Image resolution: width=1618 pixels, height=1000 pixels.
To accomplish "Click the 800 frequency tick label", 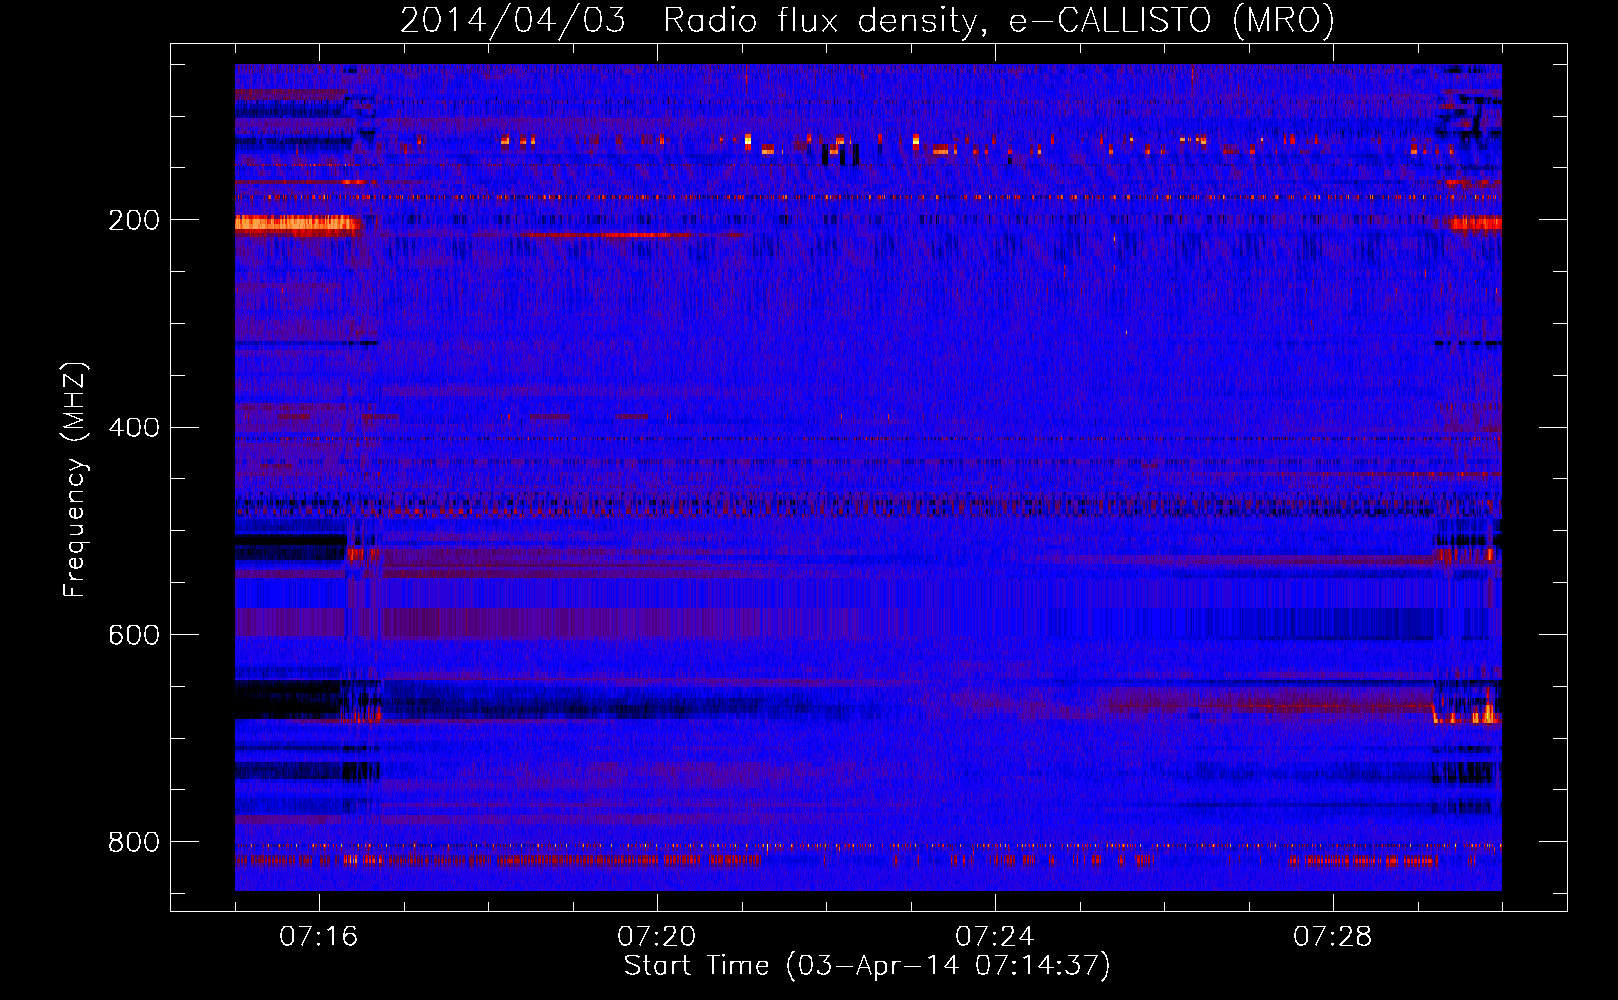I will point(134,842).
